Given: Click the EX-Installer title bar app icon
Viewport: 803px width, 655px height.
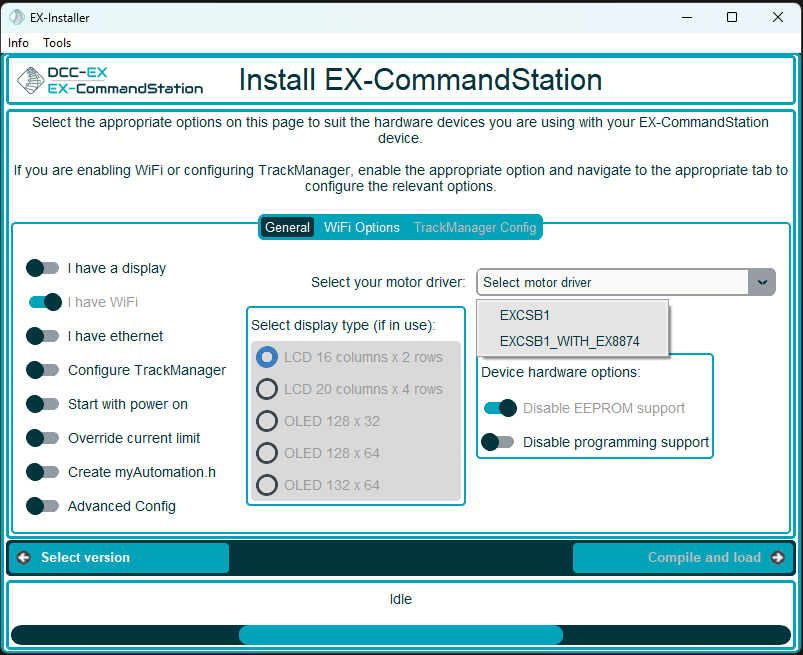Looking at the screenshot, I should pyautogui.click(x=16, y=17).
